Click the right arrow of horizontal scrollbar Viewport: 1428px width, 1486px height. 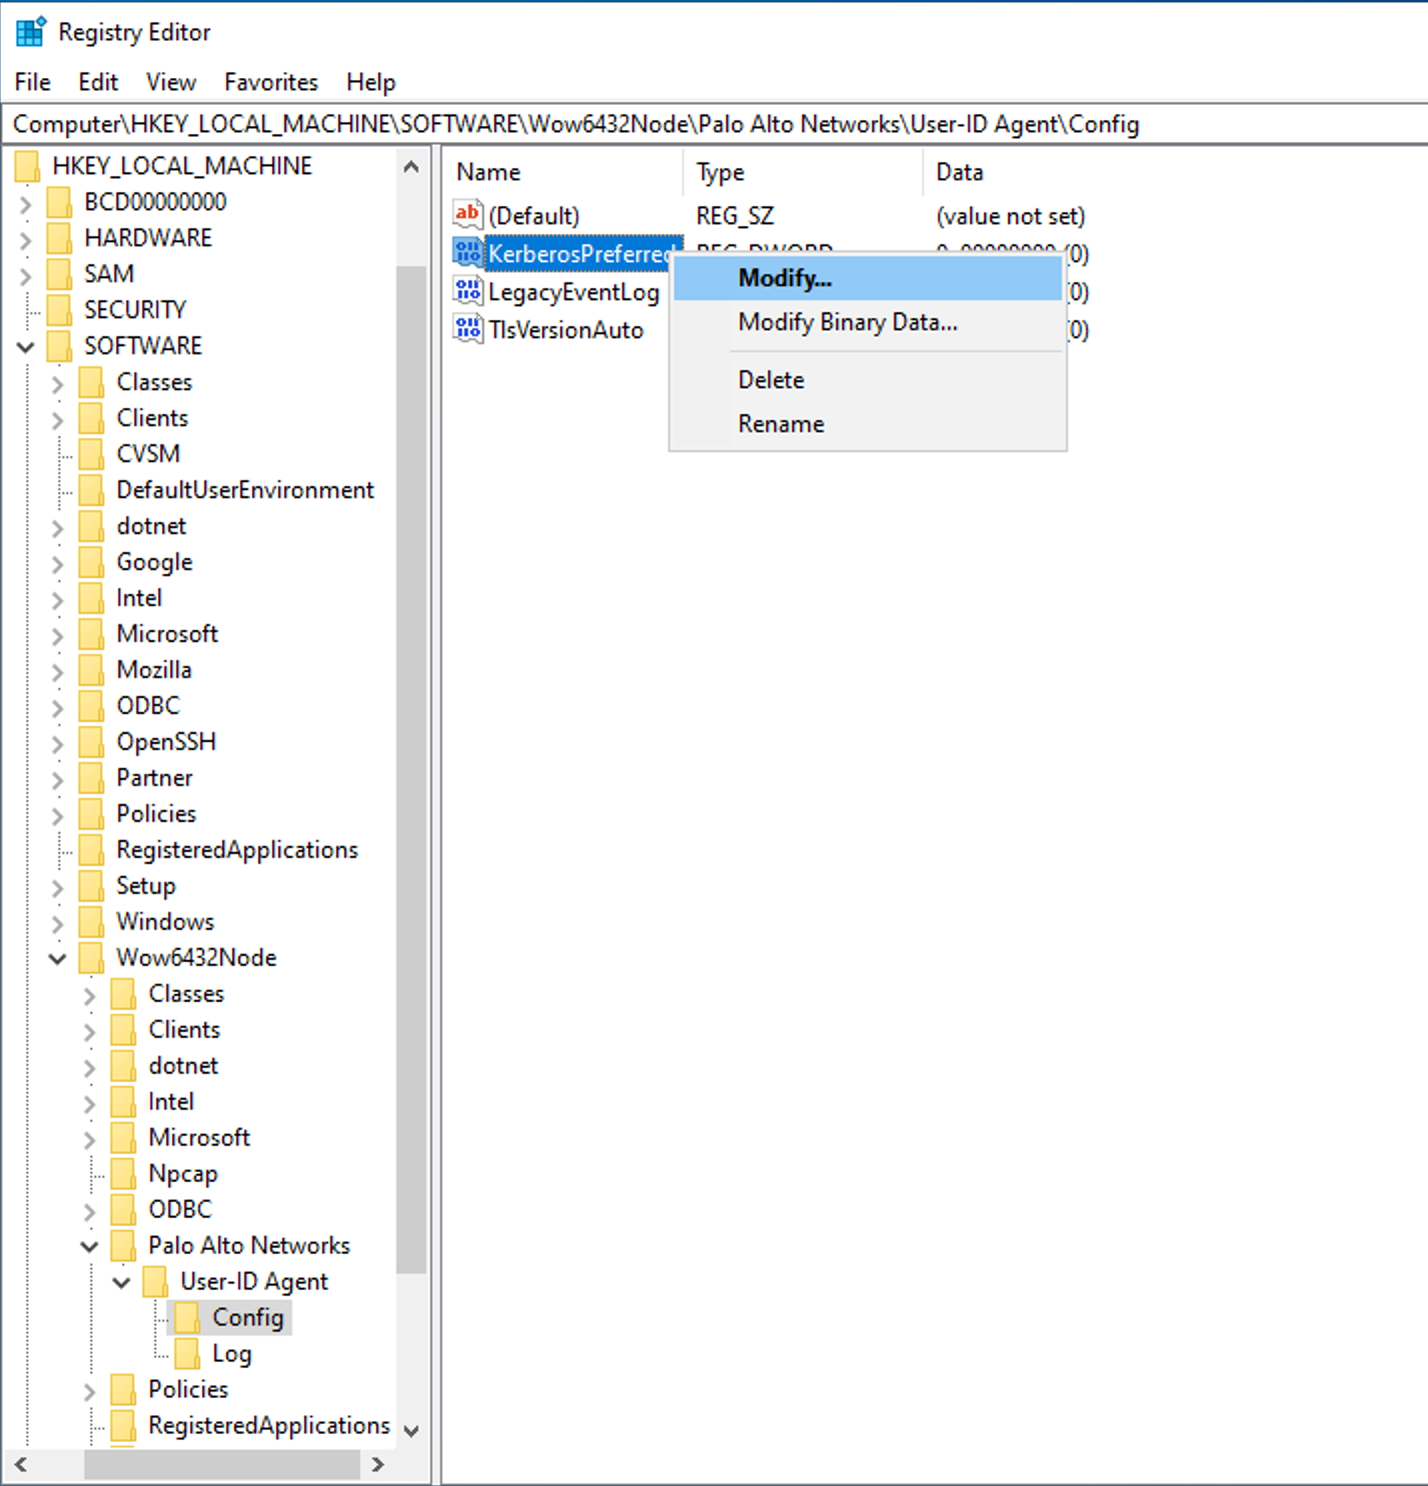378,1465
